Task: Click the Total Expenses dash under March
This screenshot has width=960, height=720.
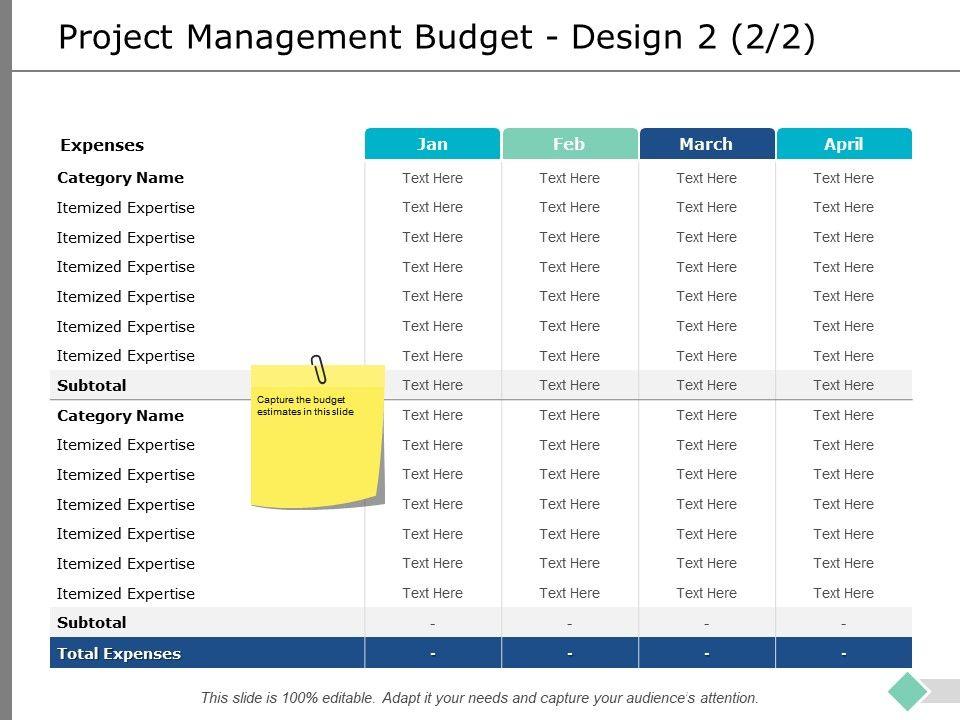Action: [x=706, y=654]
